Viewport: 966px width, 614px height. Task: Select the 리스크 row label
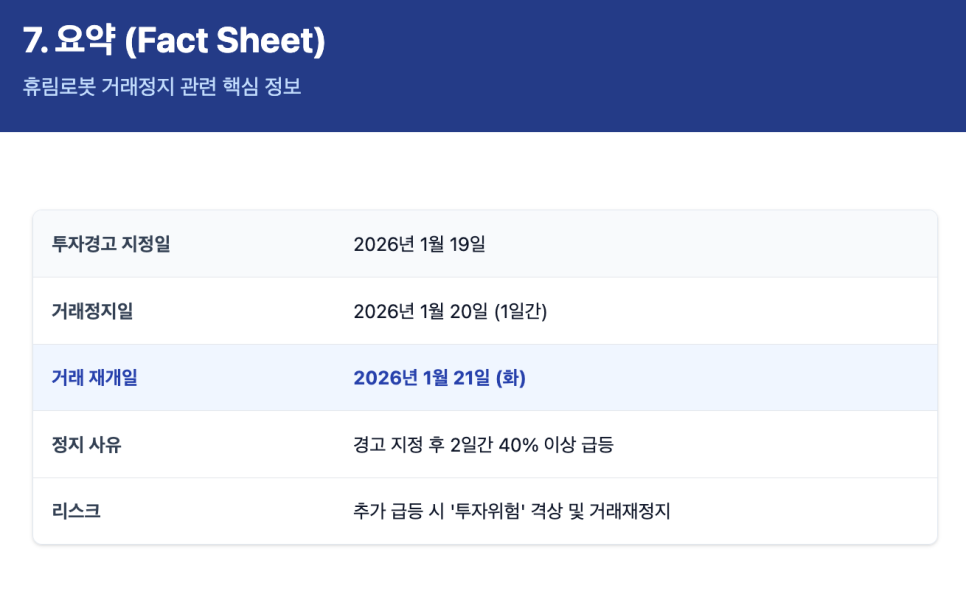tap(76, 512)
